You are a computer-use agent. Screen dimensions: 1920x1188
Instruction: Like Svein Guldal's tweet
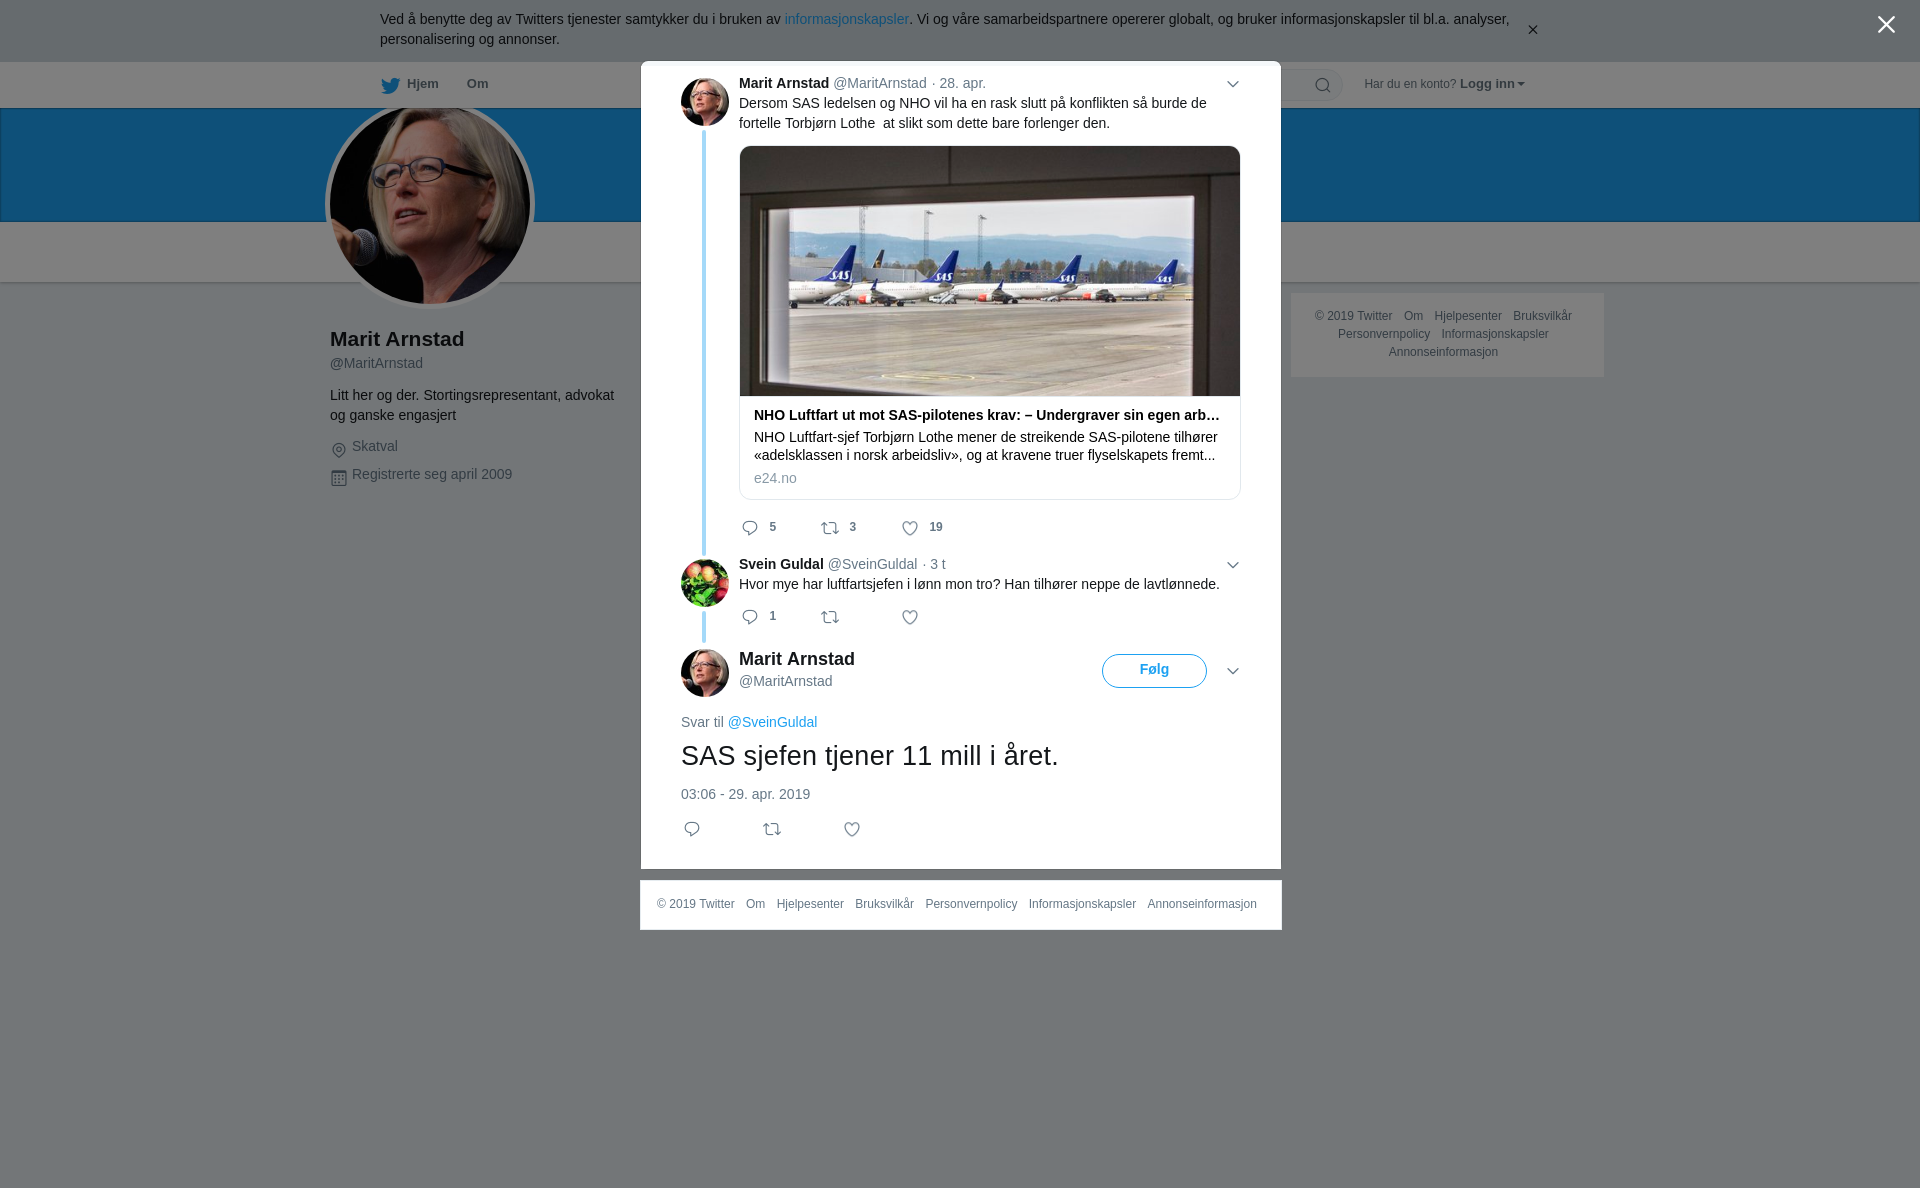[x=910, y=617]
